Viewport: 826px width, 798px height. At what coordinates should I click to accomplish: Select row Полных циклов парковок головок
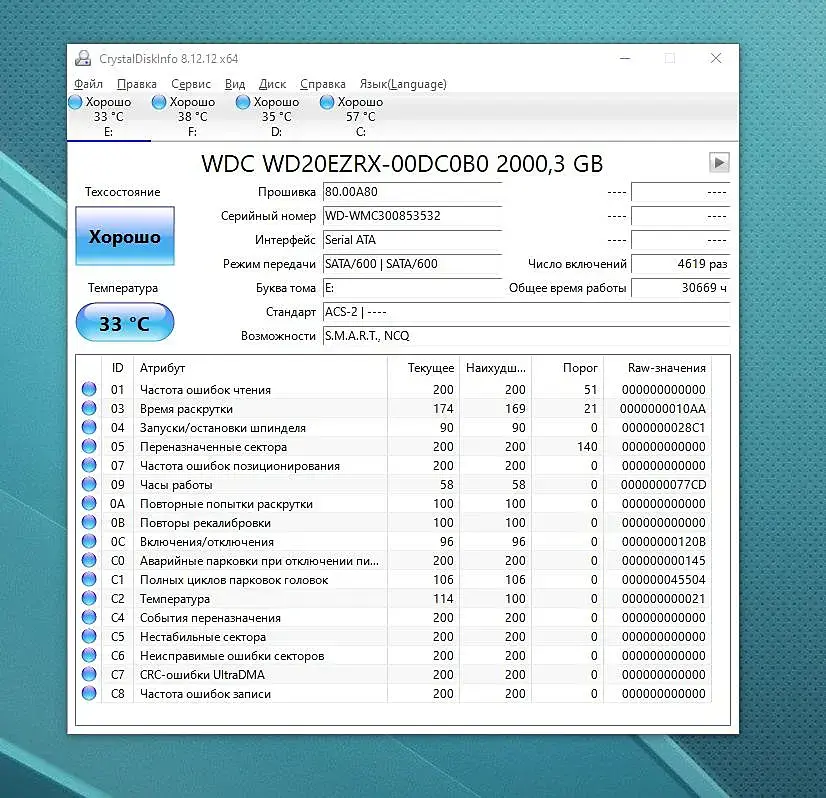(x=394, y=579)
